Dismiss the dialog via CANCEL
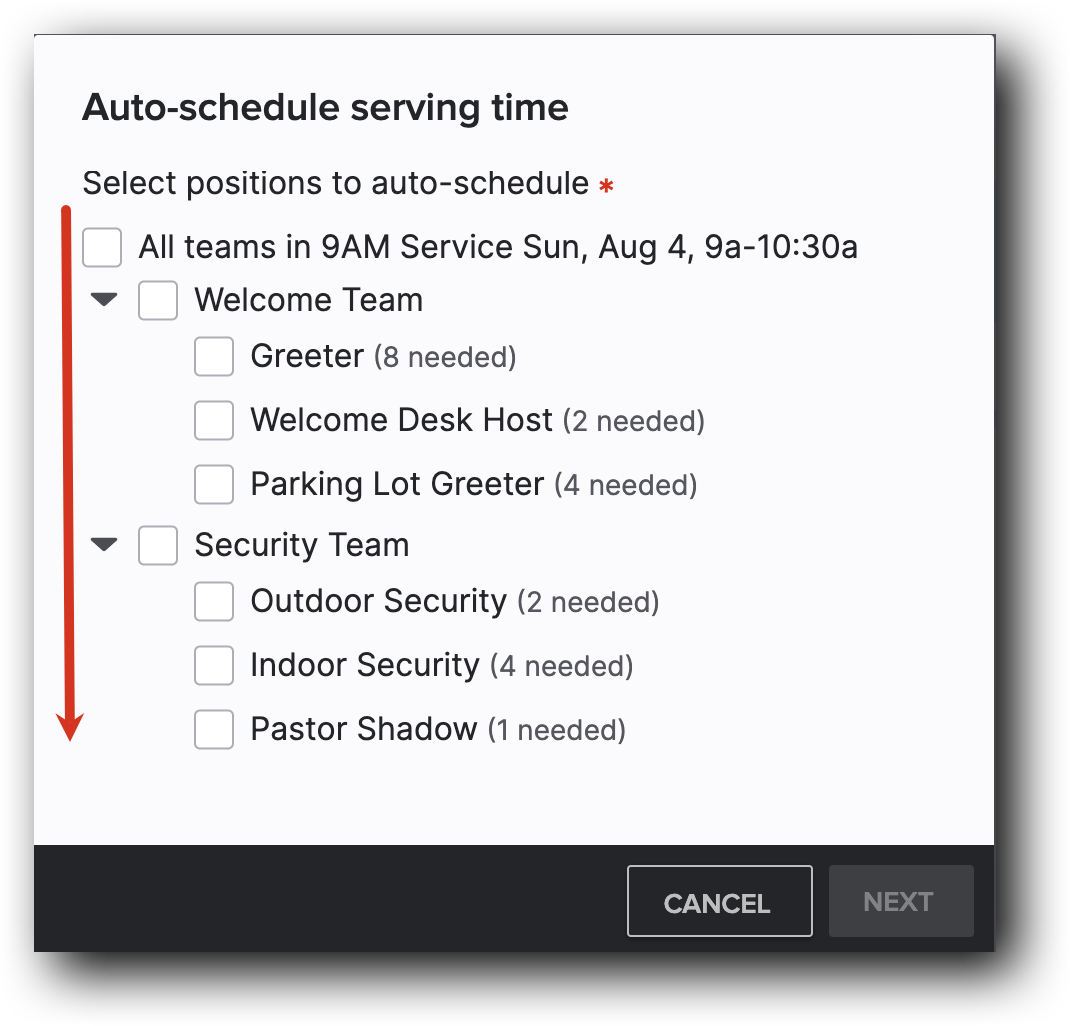 pyautogui.click(x=719, y=901)
